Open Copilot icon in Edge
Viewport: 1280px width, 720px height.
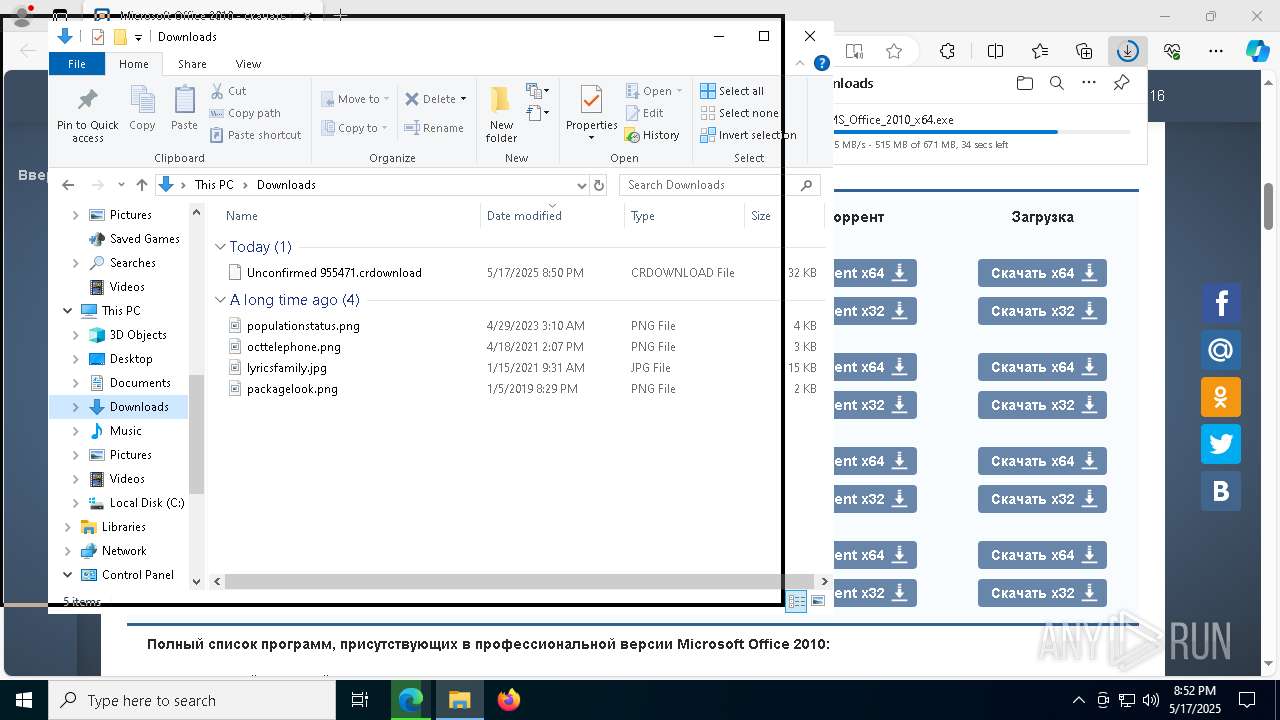[x=1257, y=51]
